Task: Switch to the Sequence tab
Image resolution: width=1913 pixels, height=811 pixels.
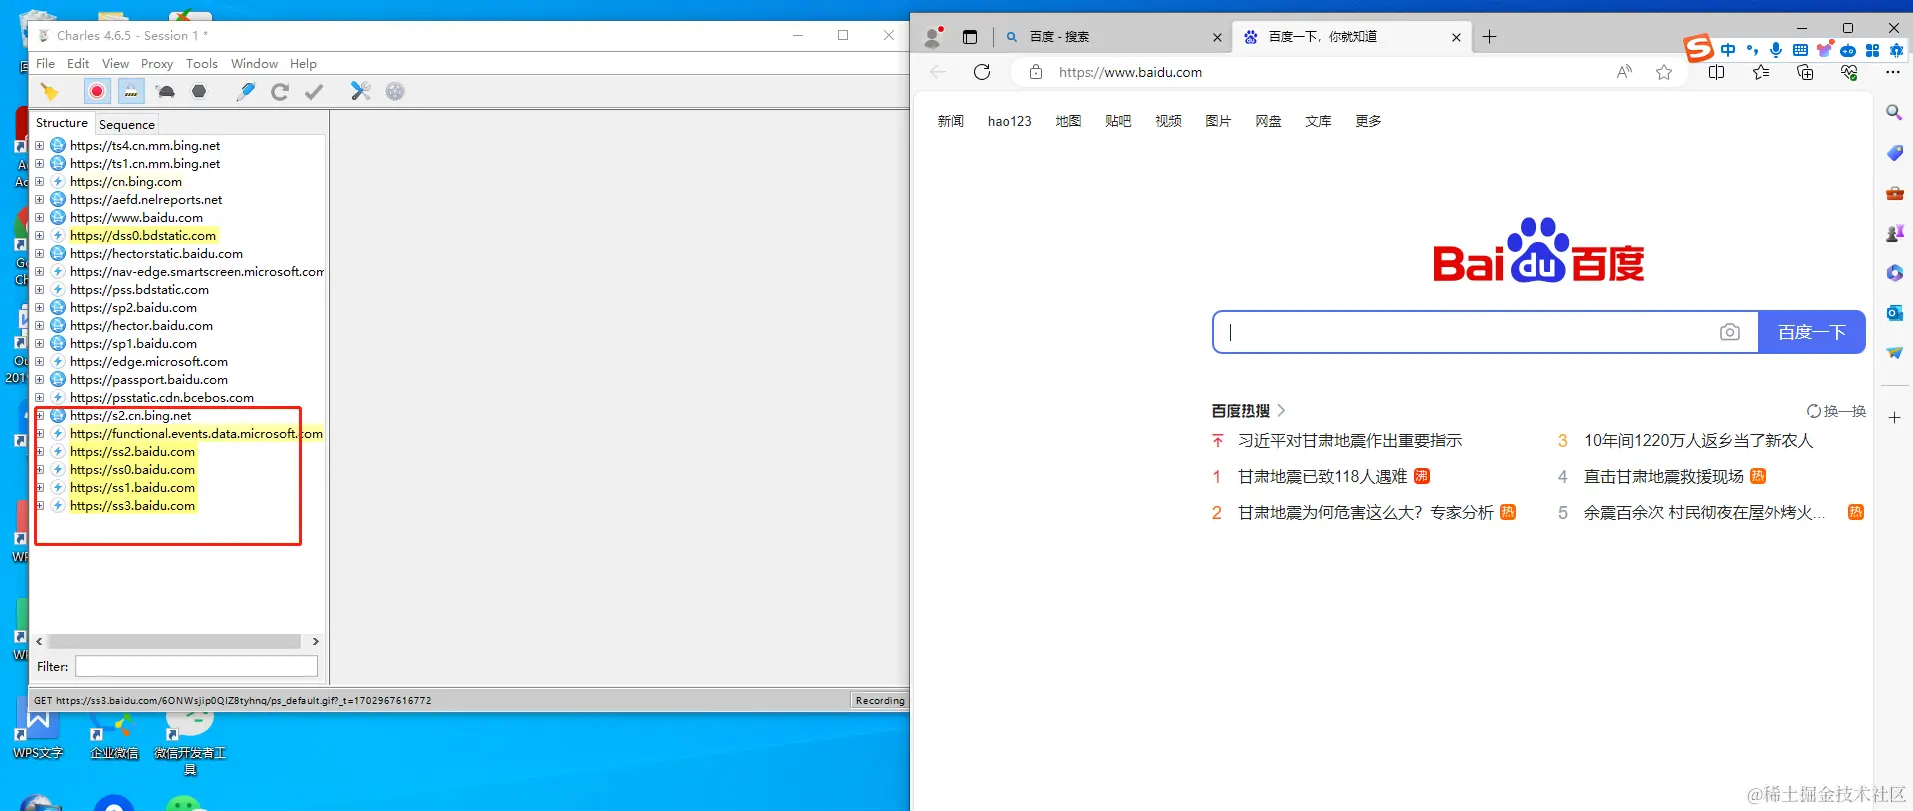Action: [x=127, y=124]
